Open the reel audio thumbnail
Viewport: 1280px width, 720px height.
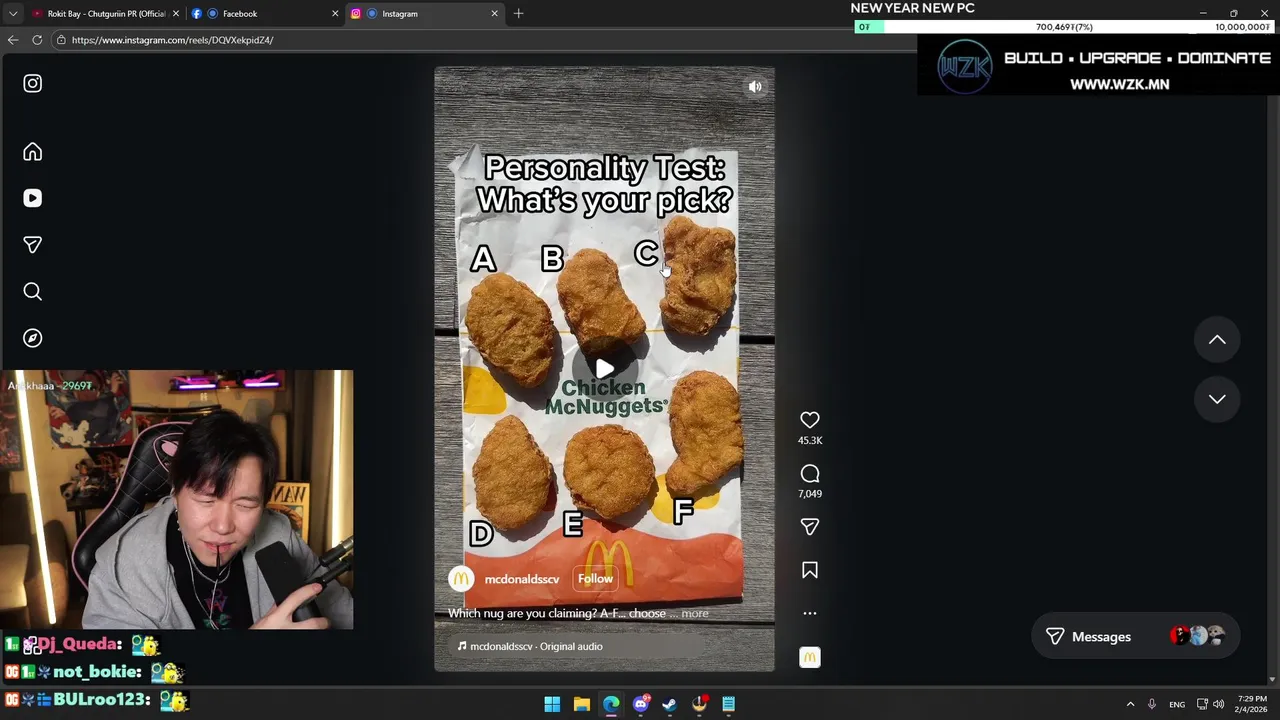[810, 657]
